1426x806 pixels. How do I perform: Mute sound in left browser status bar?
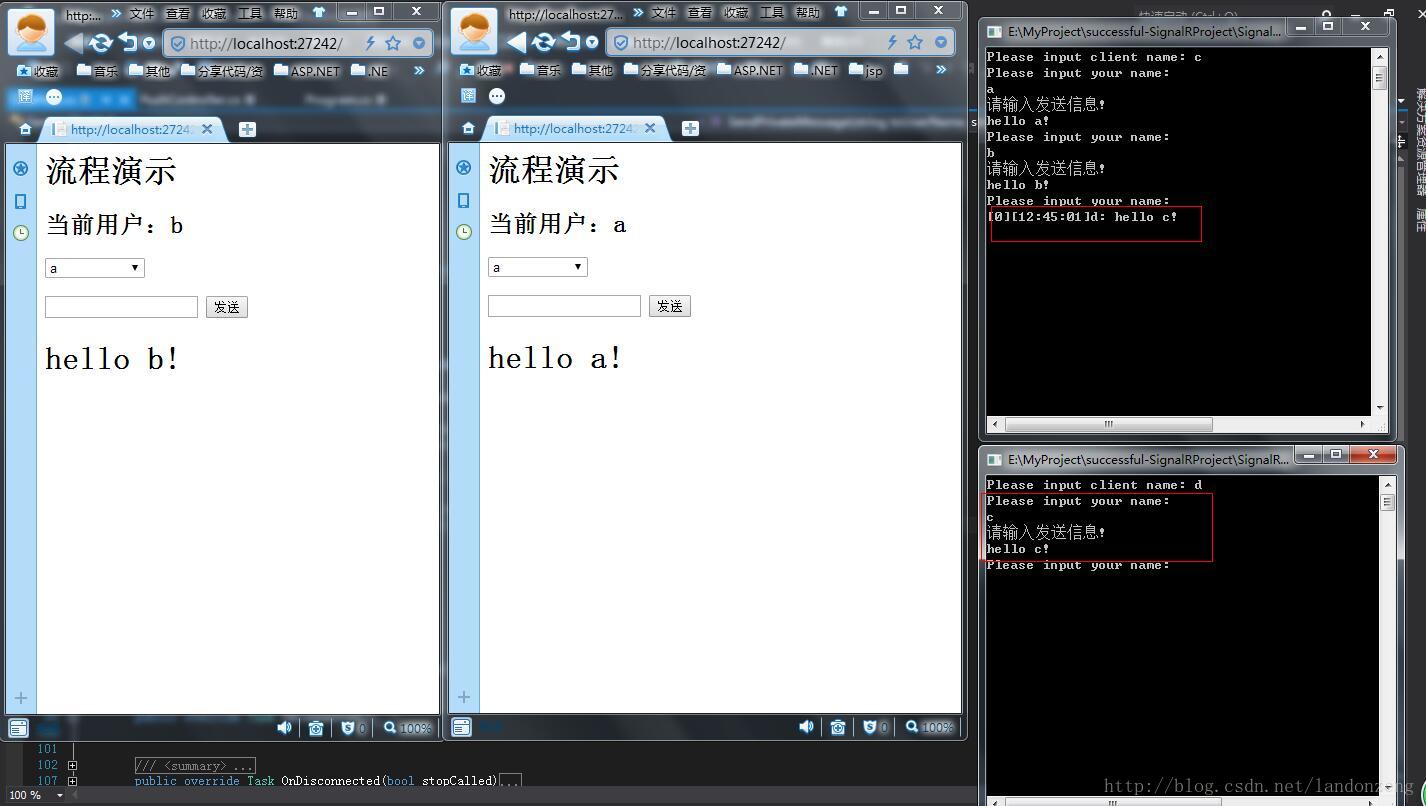pyautogui.click(x=284, y=727)
